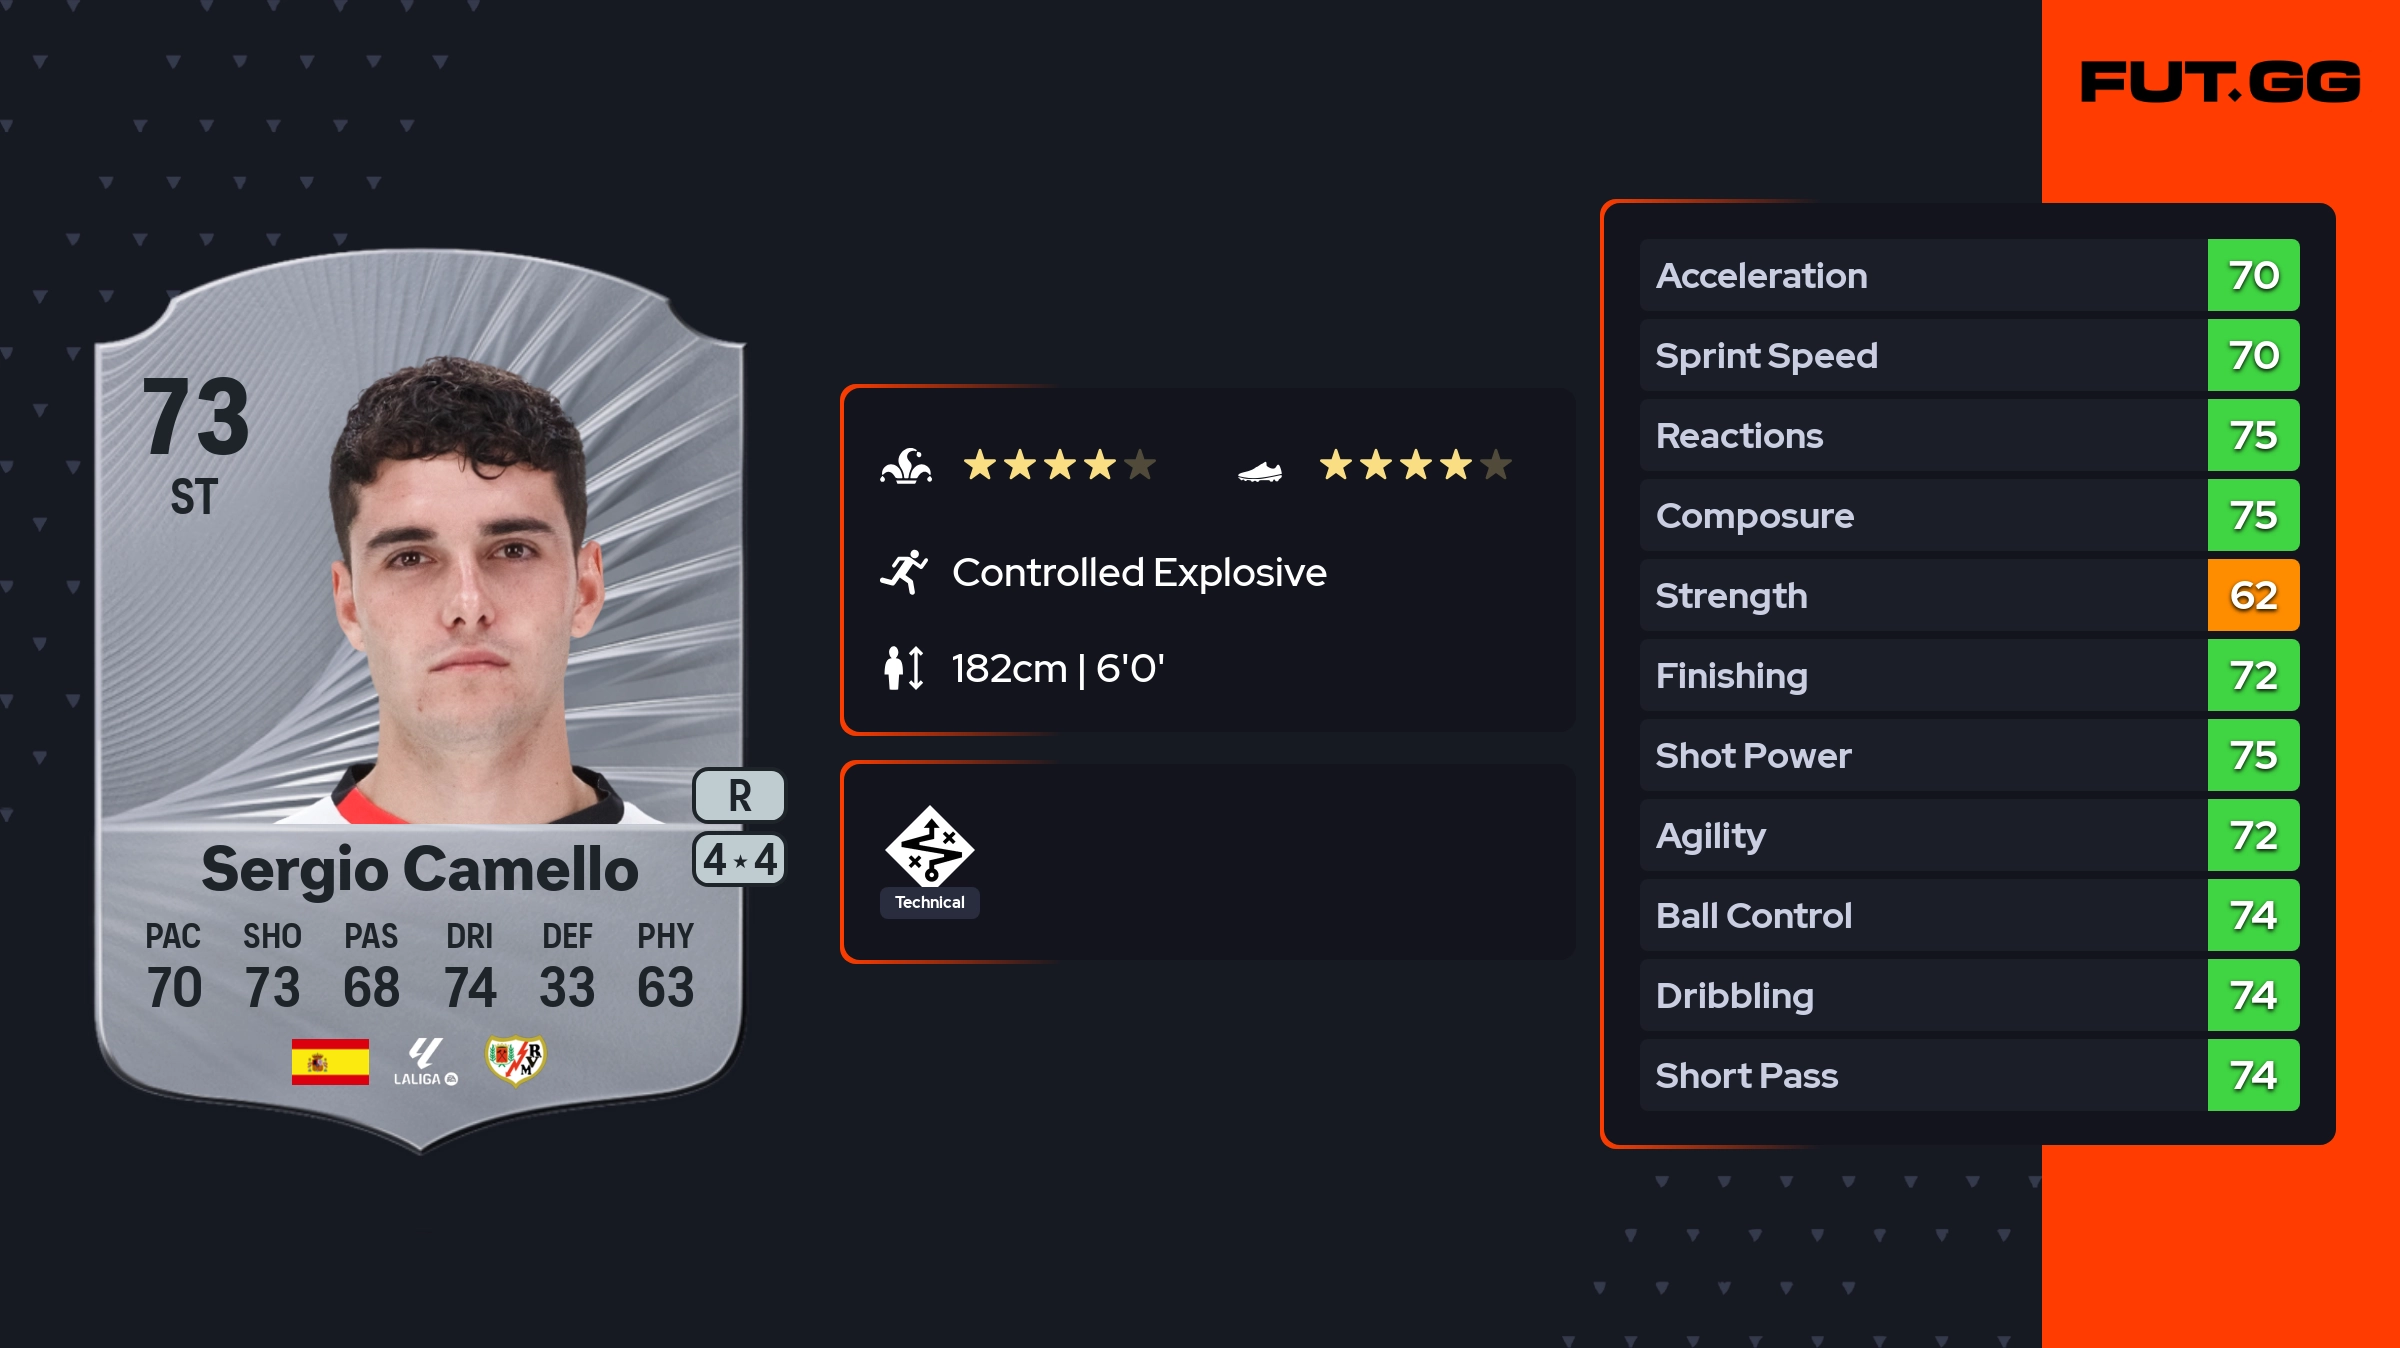Image resolution: width=2400 pixels, height=1348 pixels.
Task: Select the Acceleration stat row
Action: click(x=1922, y=276)
